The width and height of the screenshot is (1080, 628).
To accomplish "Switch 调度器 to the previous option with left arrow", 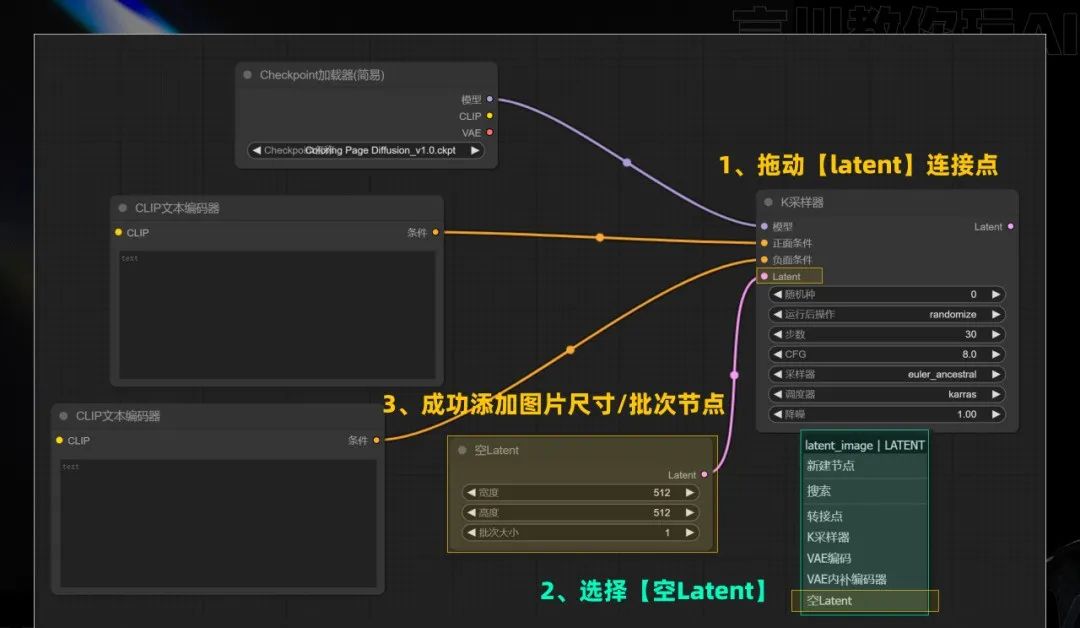I will coord(778,394).
